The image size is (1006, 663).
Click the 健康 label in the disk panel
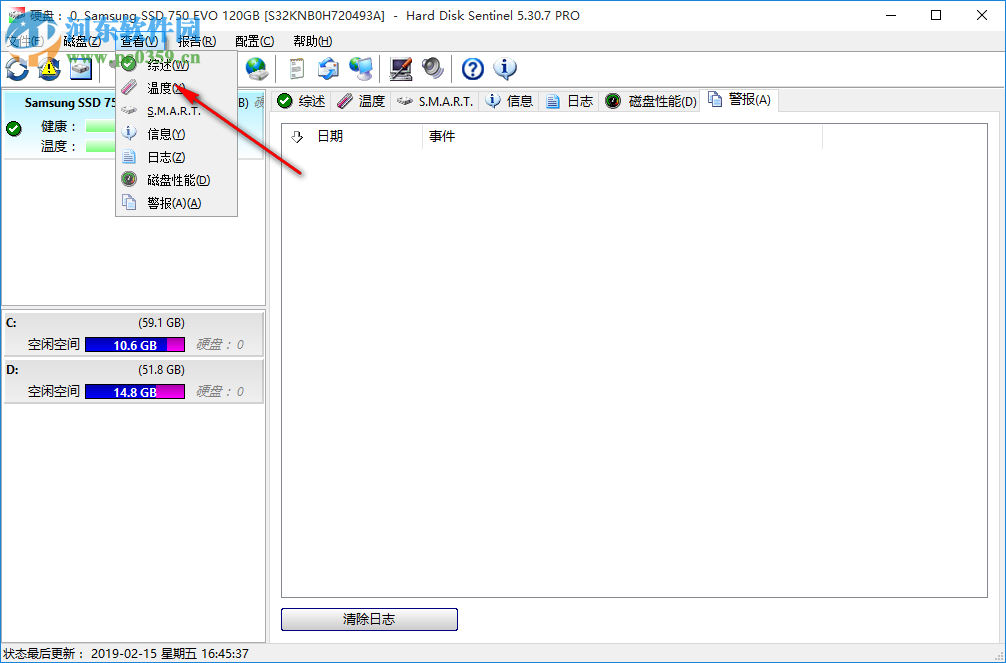click(58, 127)
